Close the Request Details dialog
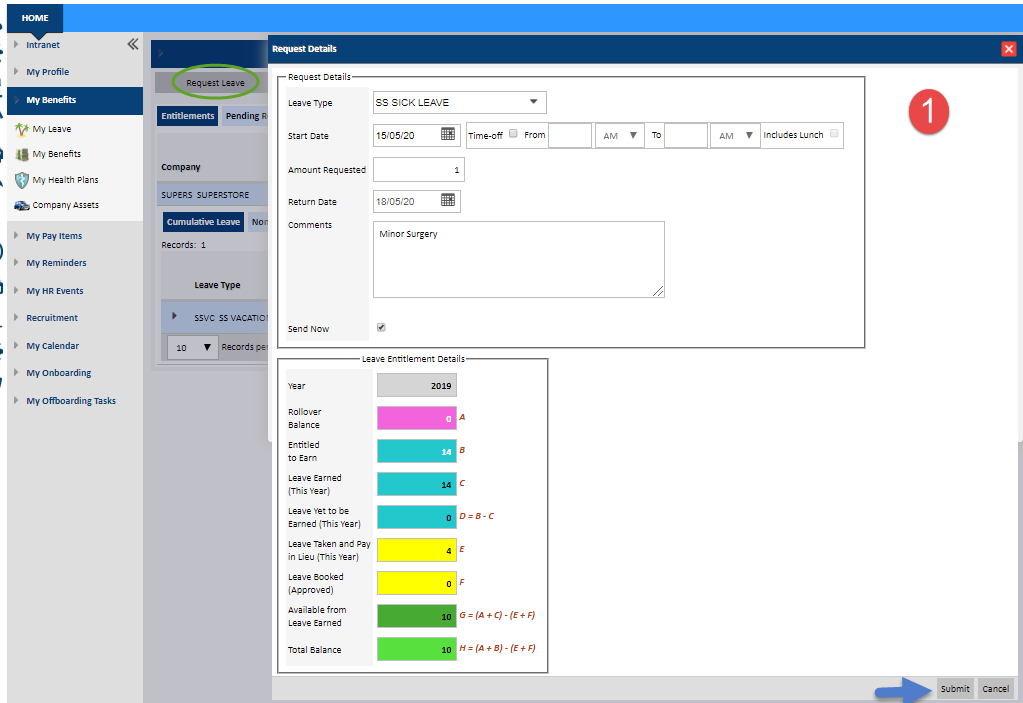Screen dimensions: 1023x703 [x=1009, y=49]
